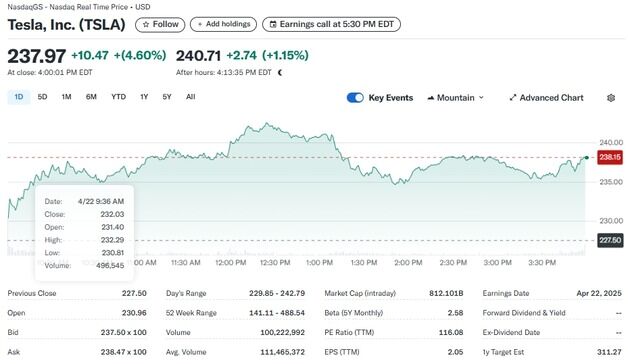Viewport: 628px width, 364px height.
Task: Open the Mountain chart type dropdown
Action: [456, 98]
